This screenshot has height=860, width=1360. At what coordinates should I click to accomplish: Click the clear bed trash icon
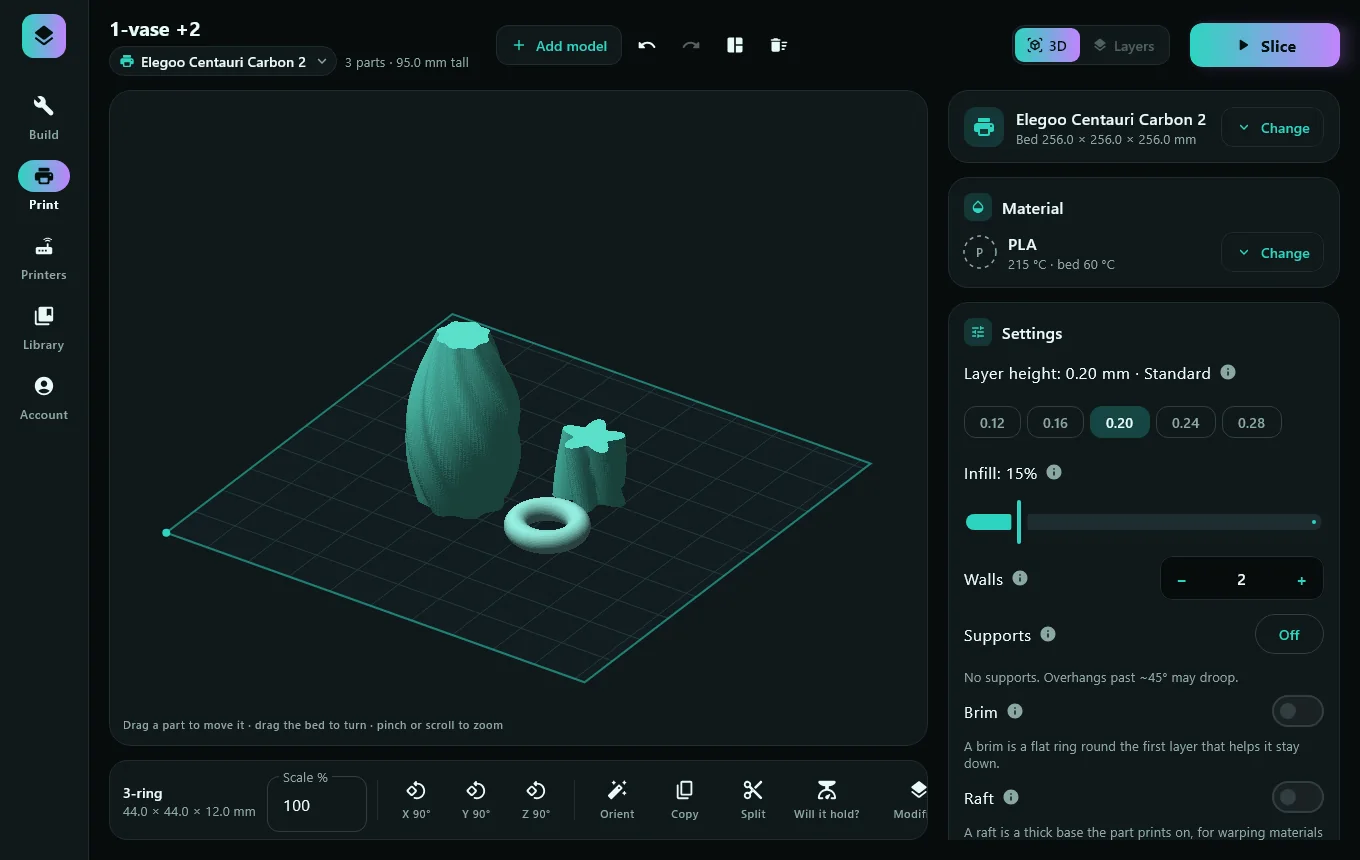click(779, 45)
